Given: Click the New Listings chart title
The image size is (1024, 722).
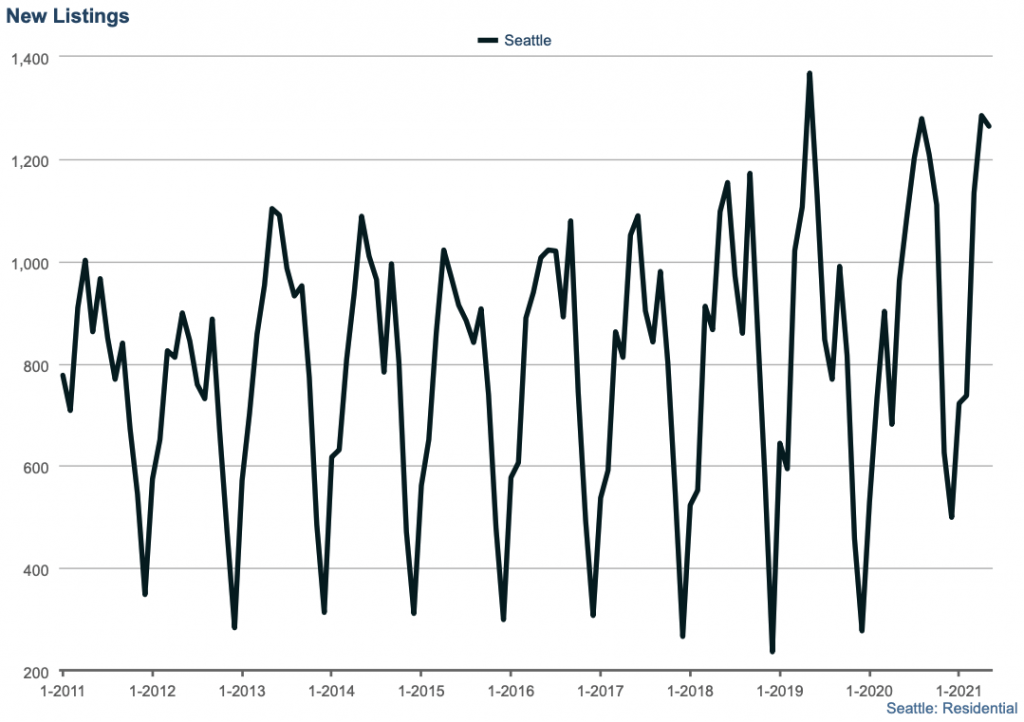Looking at the screenshot, I should coord(68,16).
